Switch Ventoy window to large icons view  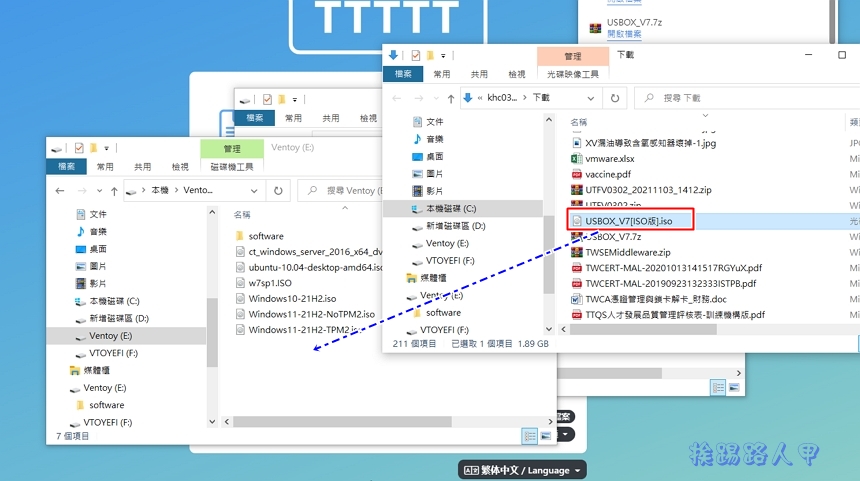click(x=546, y=436)
